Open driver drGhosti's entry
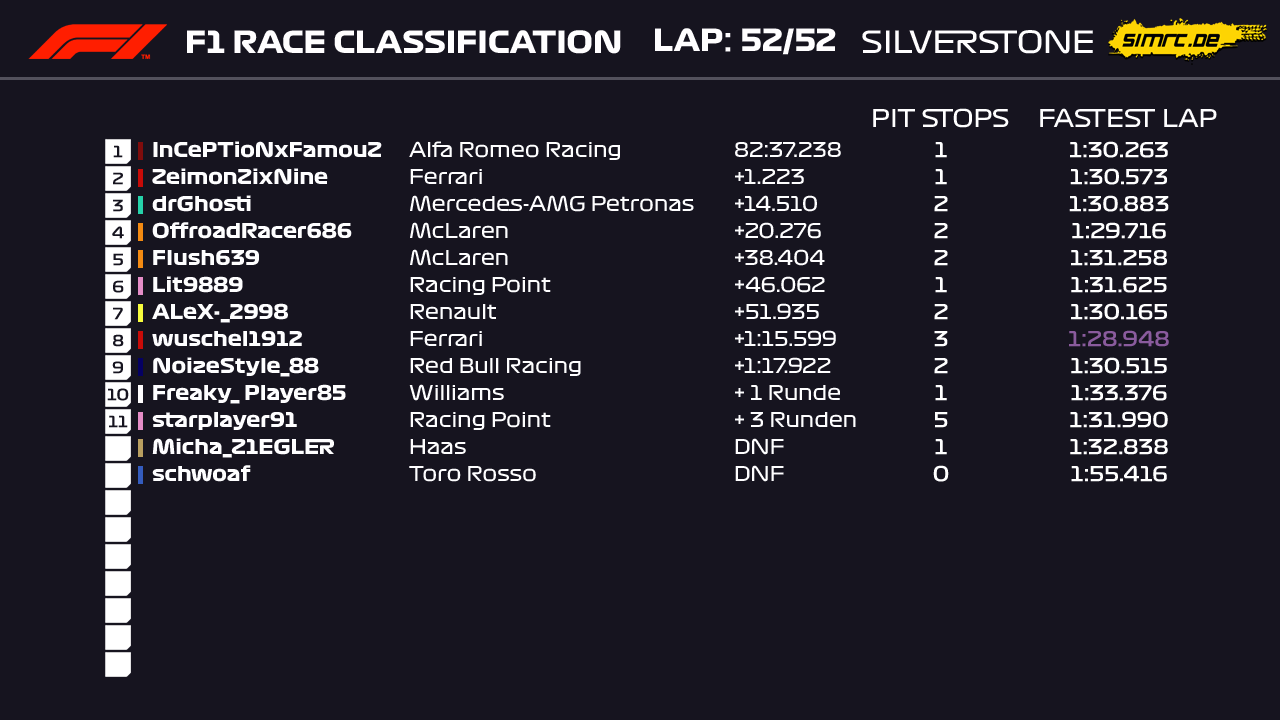Screen dimensions: 1280x720 201,204
